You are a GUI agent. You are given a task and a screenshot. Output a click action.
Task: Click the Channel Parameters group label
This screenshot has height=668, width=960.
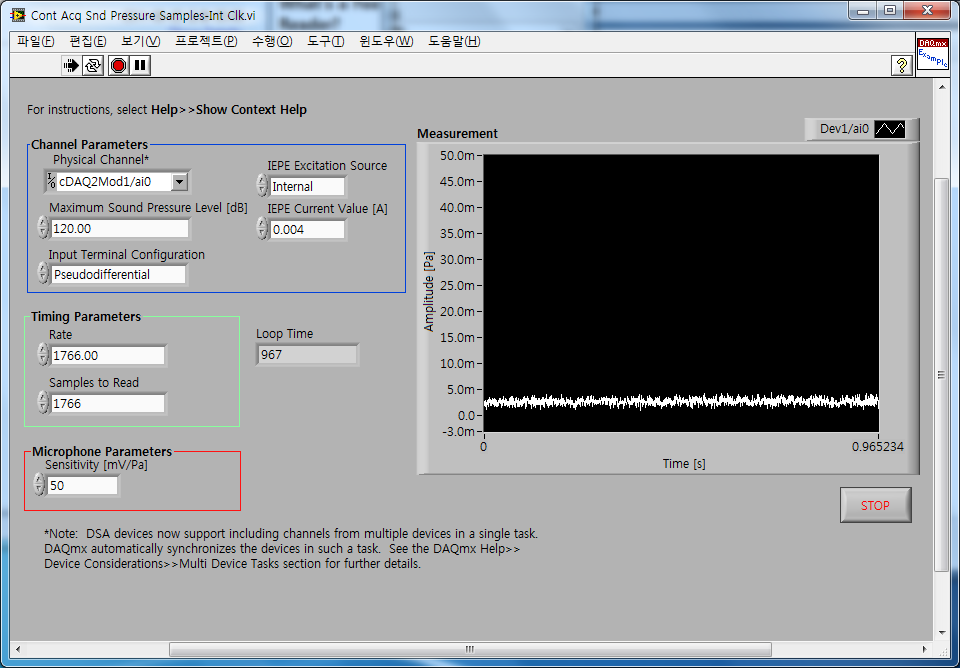[x=89, y=144]
